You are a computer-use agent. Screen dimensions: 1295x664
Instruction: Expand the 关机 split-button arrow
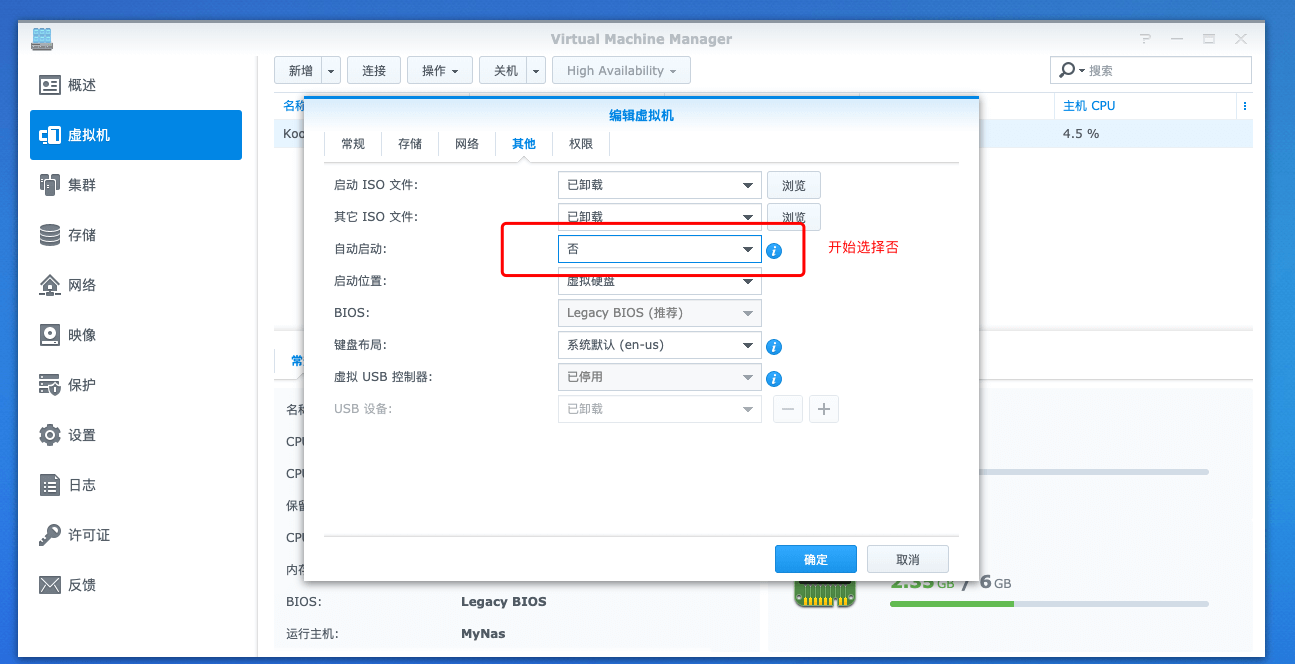click(536, 70)
